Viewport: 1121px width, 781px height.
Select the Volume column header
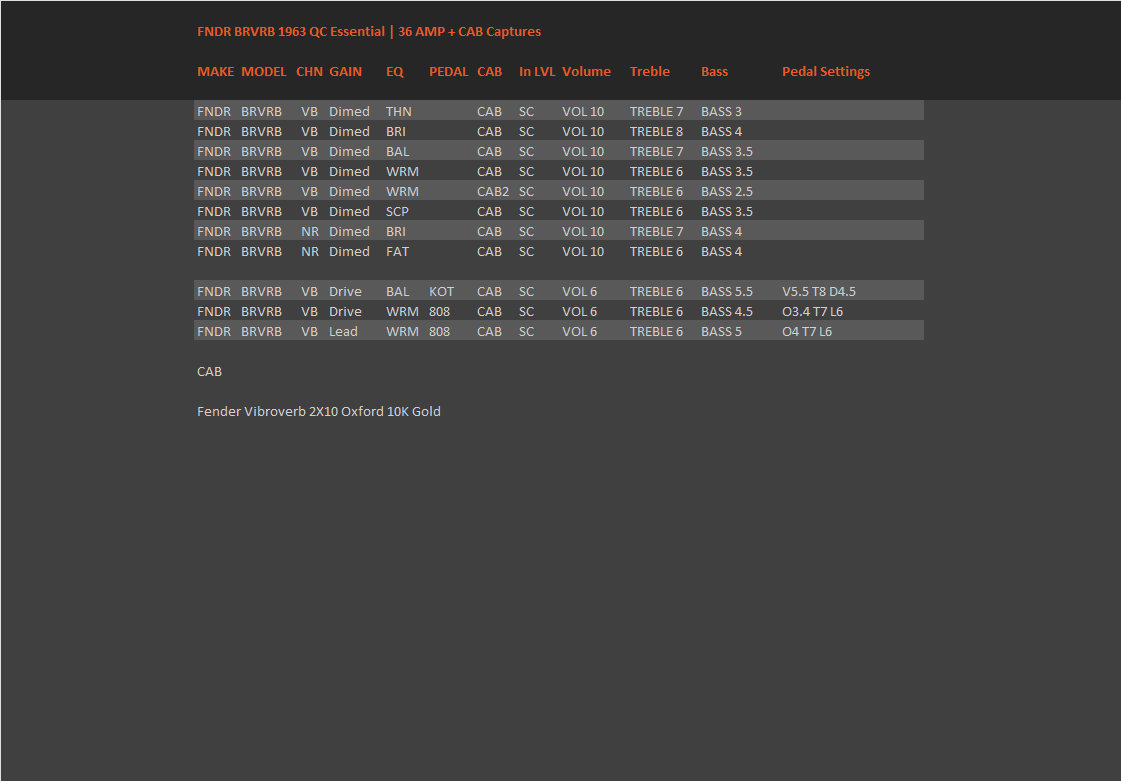point(586,72)
